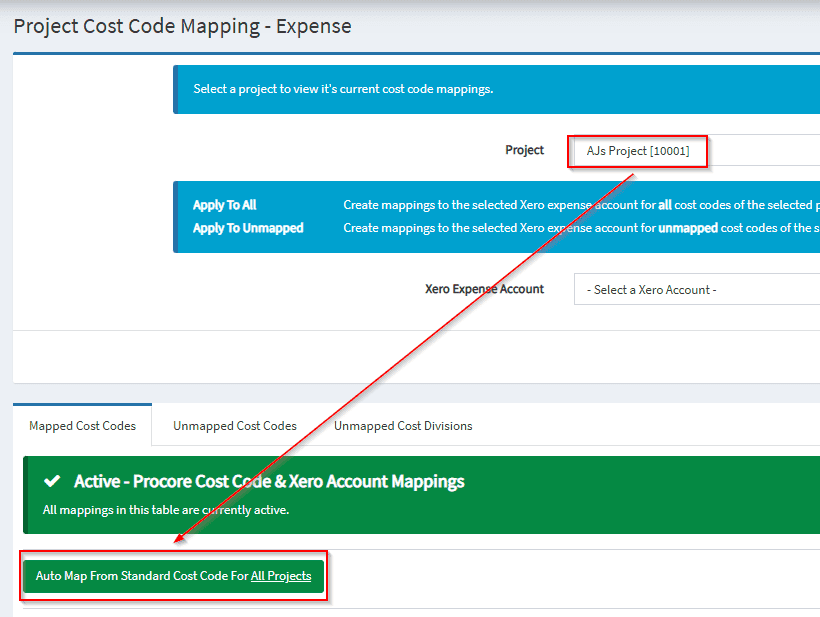Click the Project Cost Code Mapping - Expense heading
Screen dimensions: 820x617
[182, 26]
